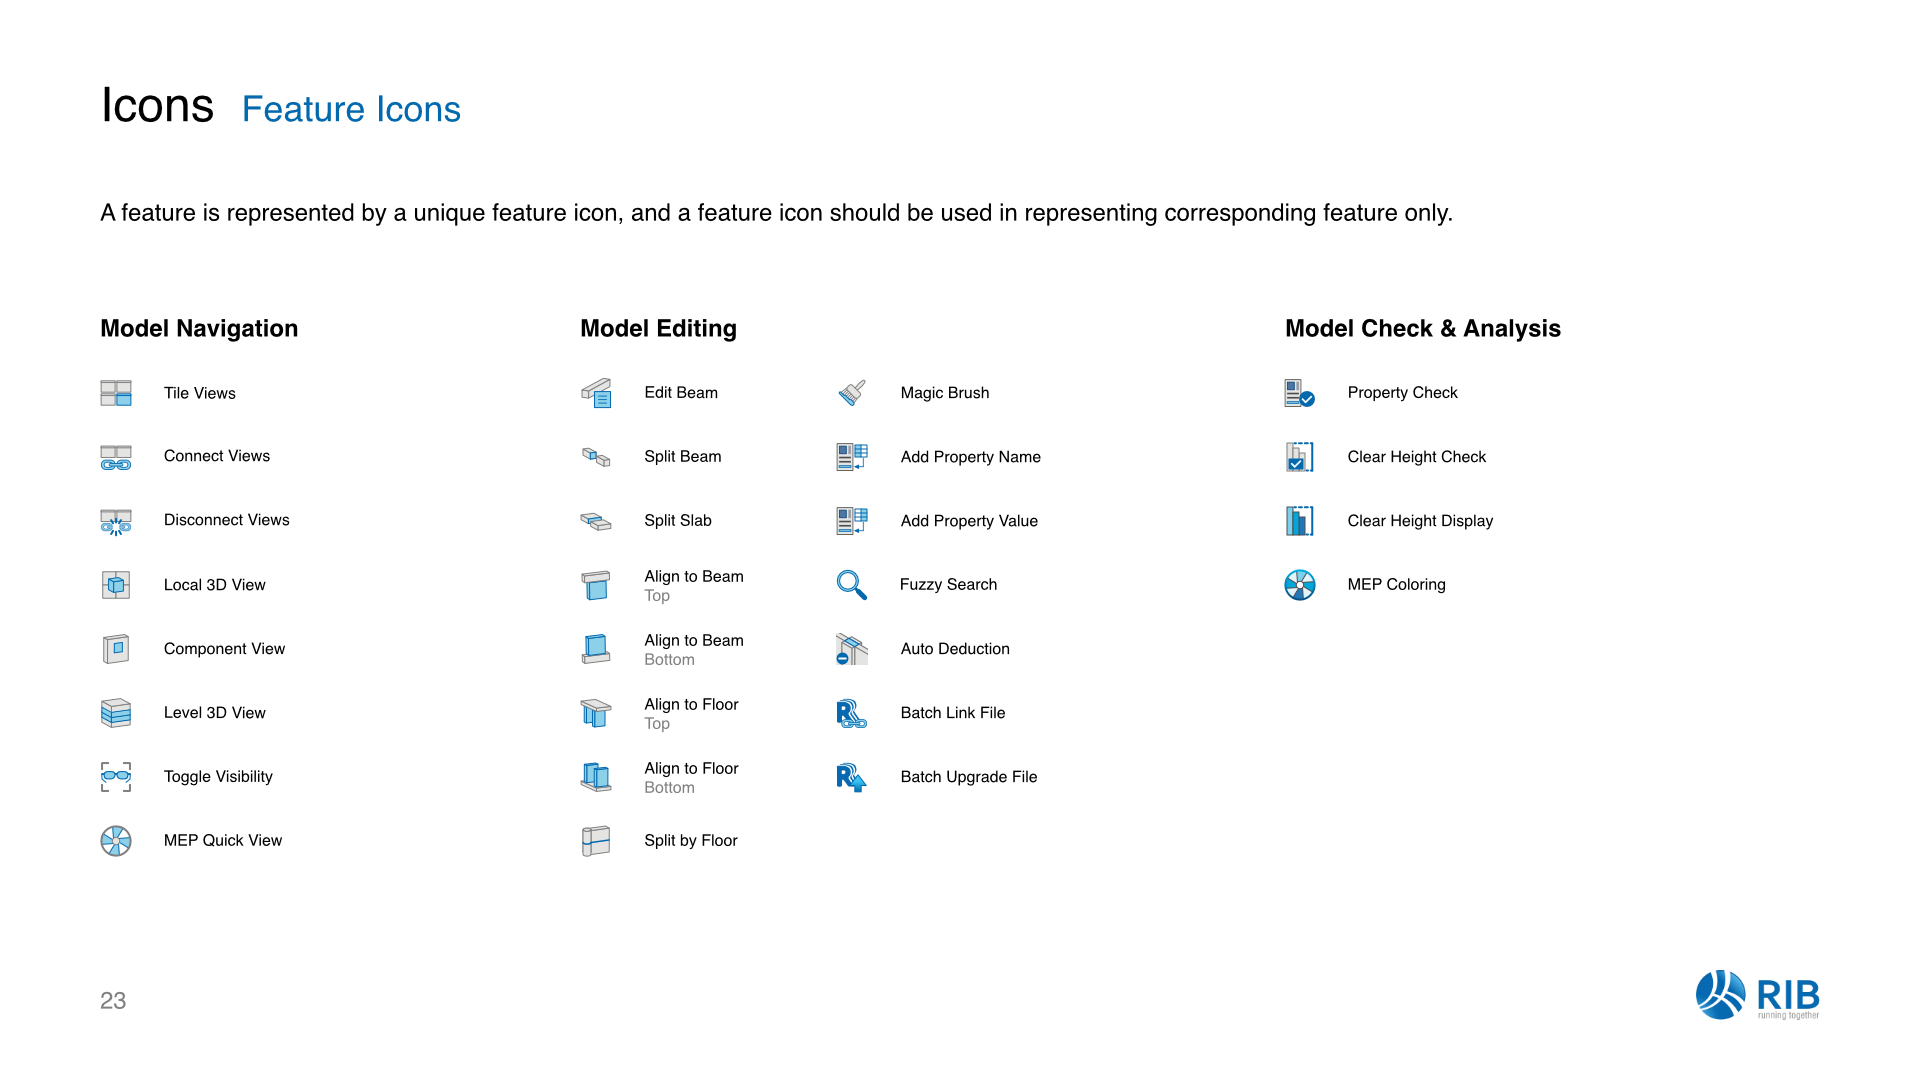Click the Tile Views icon
Screen dimensions: 1920x1080
tap(116, 393)
